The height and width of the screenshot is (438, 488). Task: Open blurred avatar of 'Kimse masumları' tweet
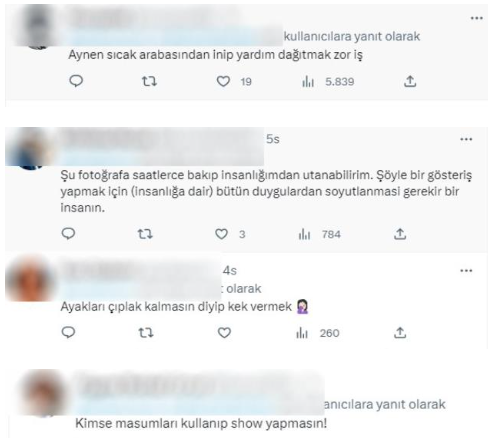point(43,393)
